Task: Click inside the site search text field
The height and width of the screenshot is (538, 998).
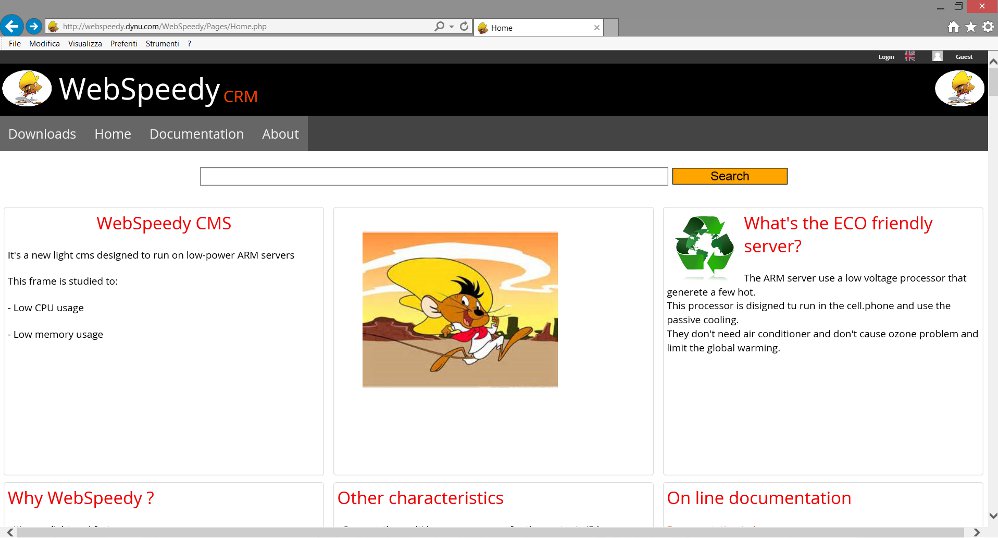Action: pos(433,176)
